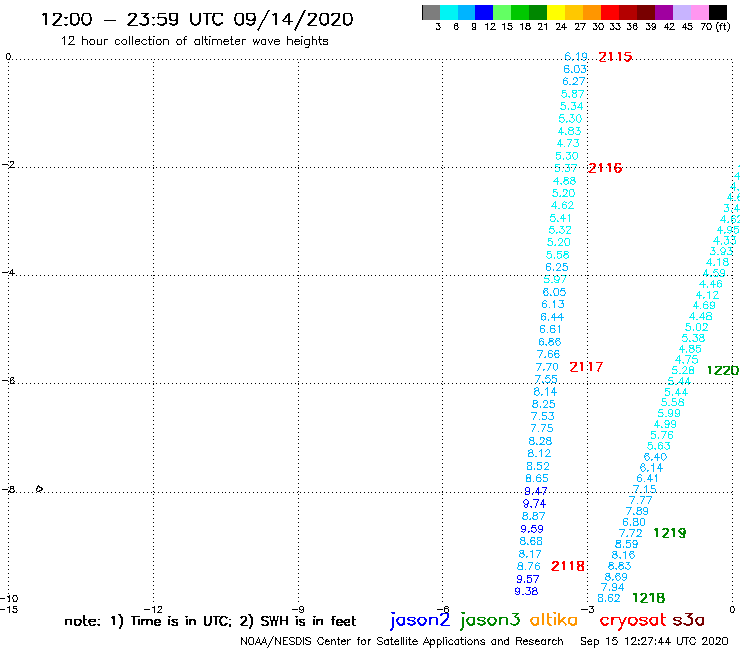Image resolution: width=740 pixels, height=650 pixels.
Task: Select the altika satellite label
Action: point(553,620)
